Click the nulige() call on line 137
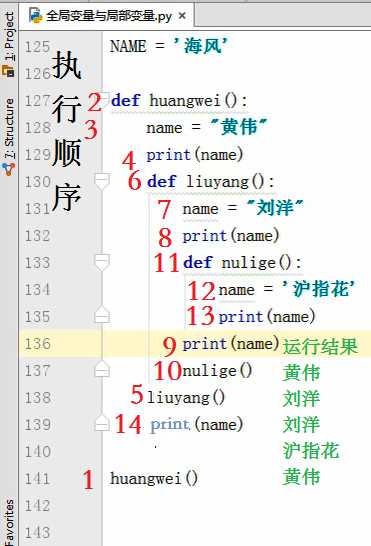The height and width of the screenshot is (546, 371). click(217, 370)
